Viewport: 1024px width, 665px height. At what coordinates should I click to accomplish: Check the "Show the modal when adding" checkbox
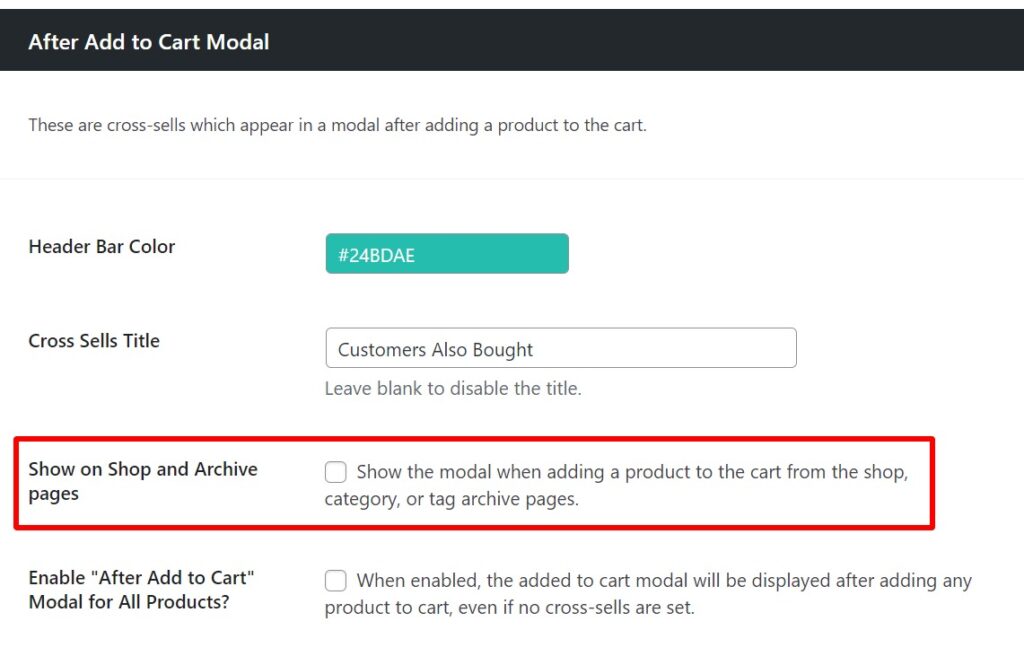click(335, 472)
